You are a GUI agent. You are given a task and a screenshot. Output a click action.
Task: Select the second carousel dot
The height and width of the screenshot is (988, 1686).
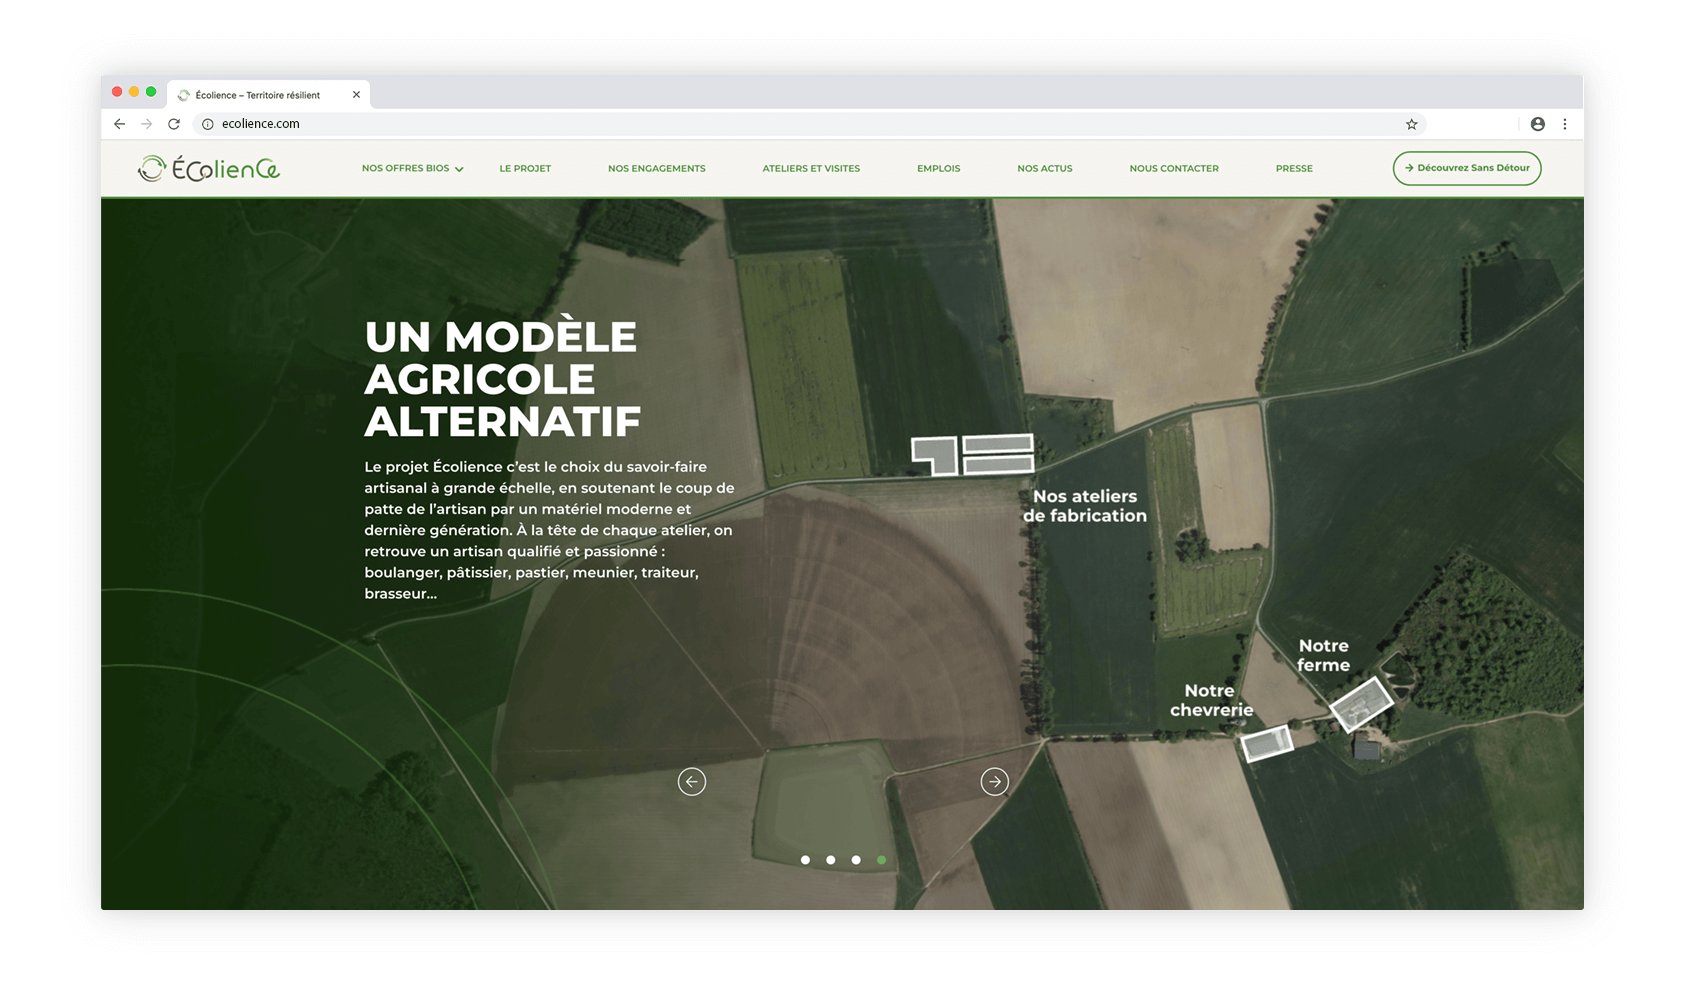pos(830,860)
